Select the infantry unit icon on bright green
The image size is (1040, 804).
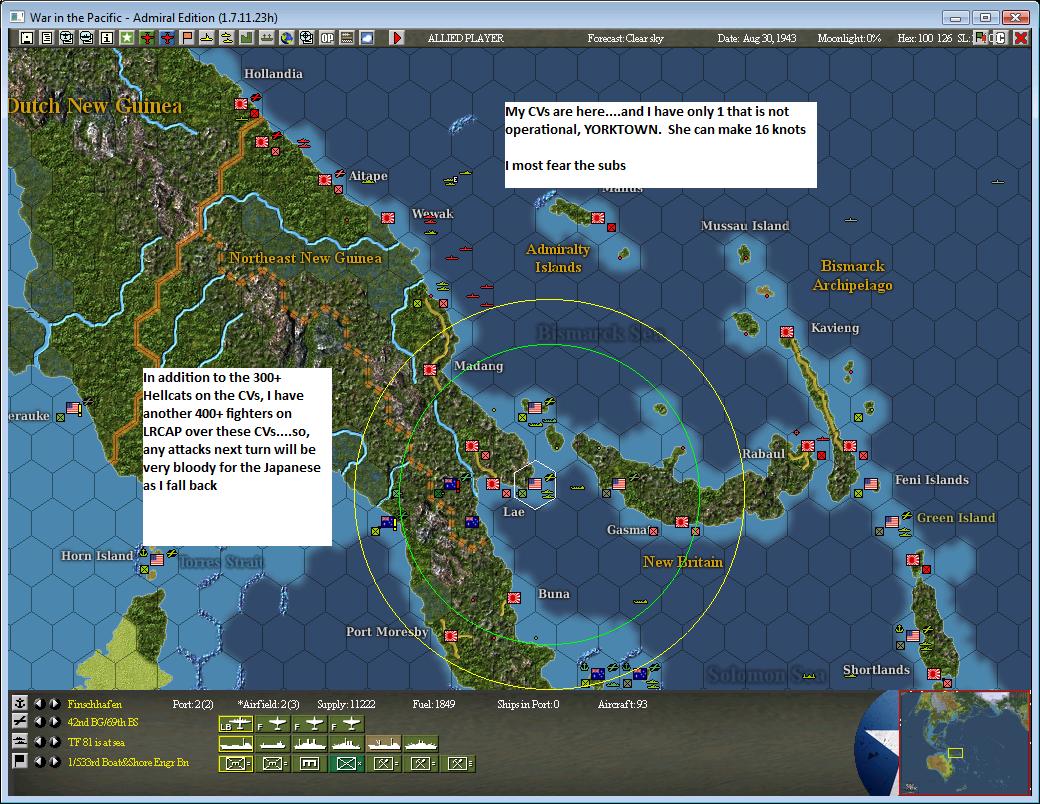[x=346, y=764]
